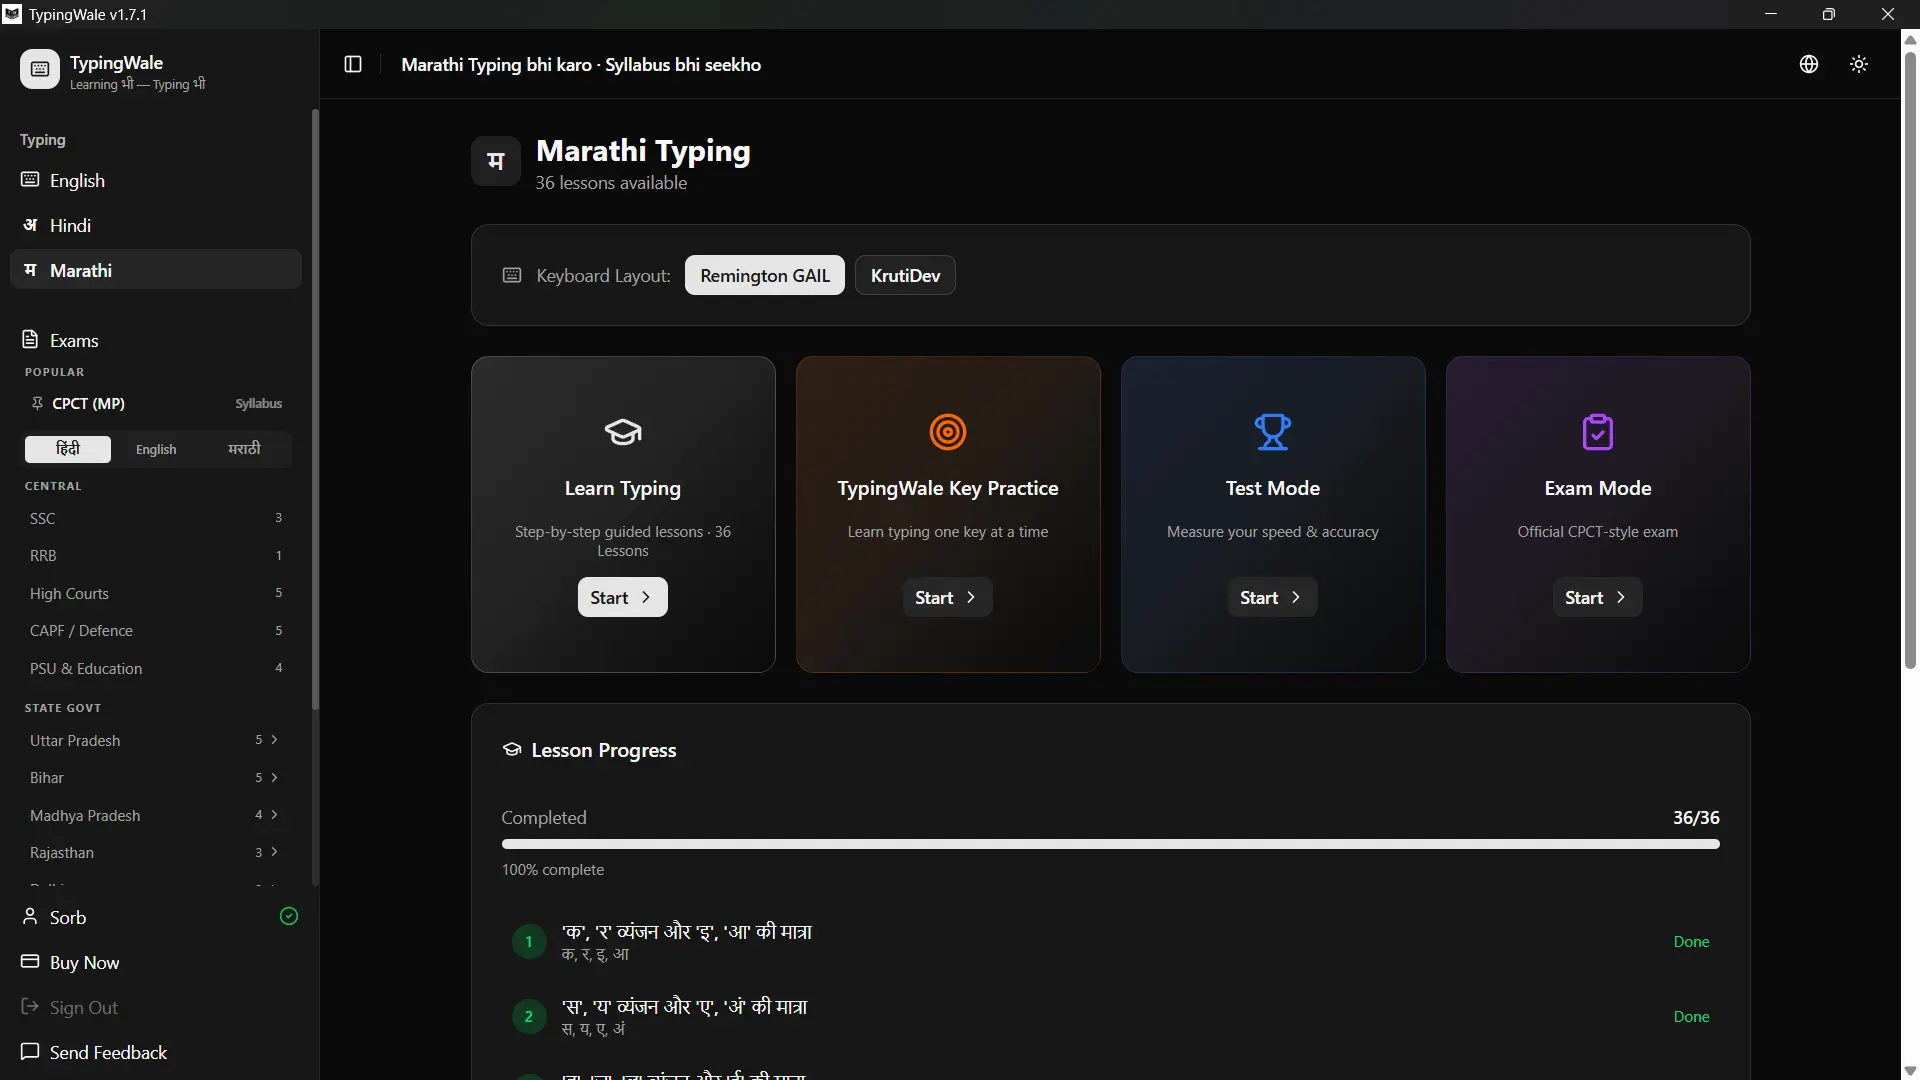This screenshot has height=1080, width=1920.
Task: Start Exam Mode
Action: tap(1597, 597)
